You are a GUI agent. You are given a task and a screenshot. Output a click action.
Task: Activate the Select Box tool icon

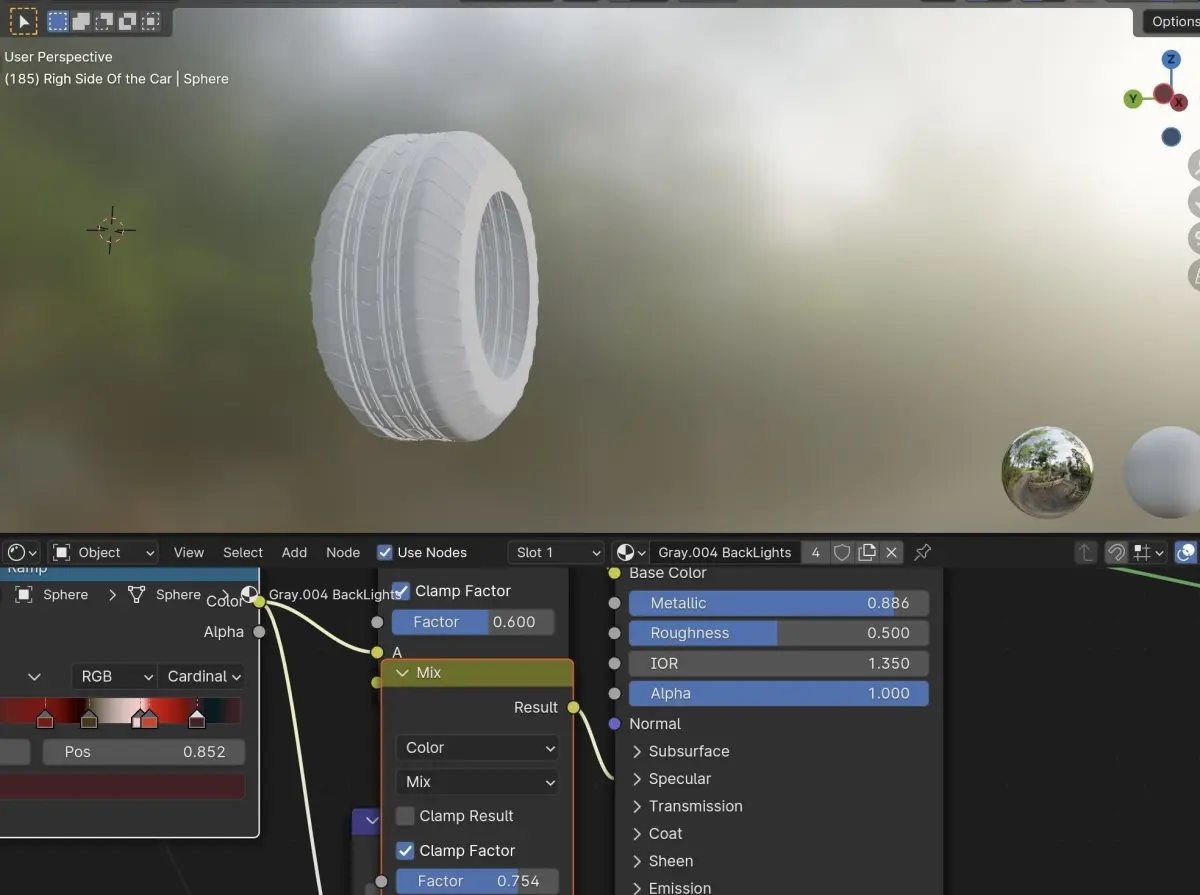point(24,20)
